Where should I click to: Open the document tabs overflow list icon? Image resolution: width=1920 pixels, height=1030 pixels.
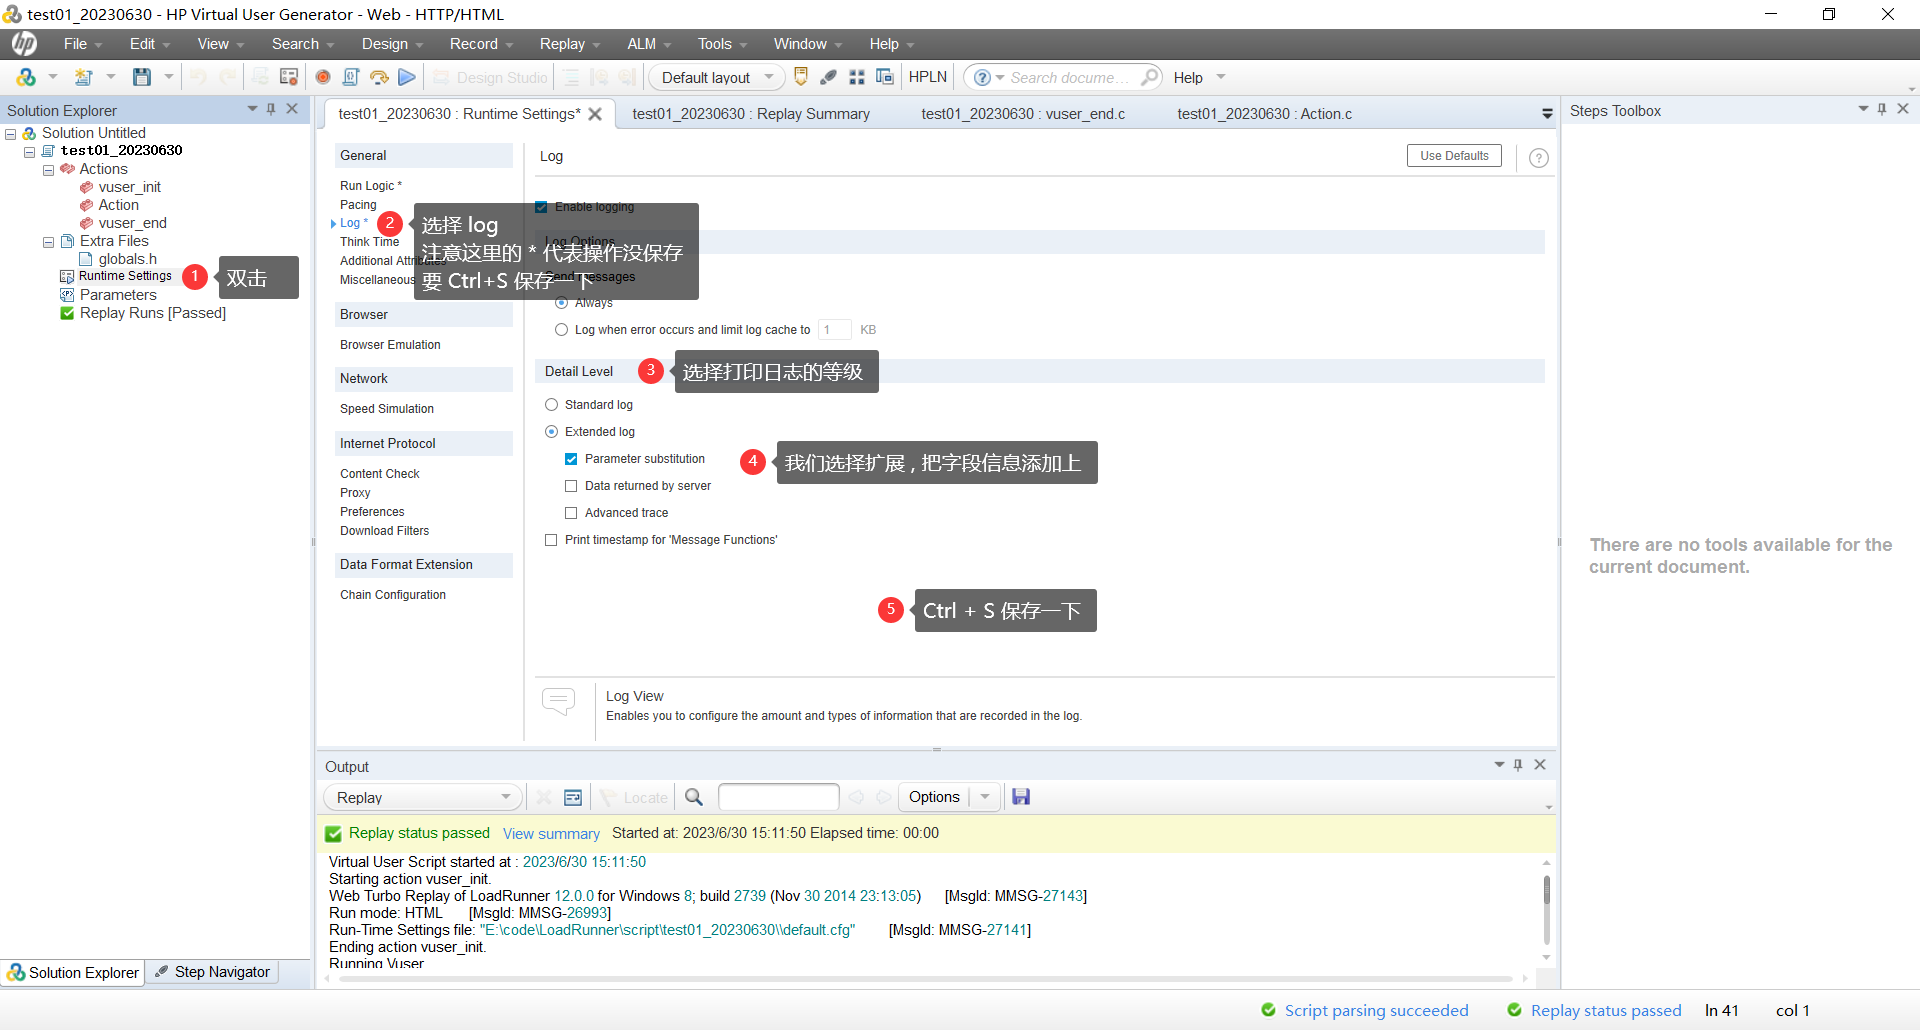1547,114
